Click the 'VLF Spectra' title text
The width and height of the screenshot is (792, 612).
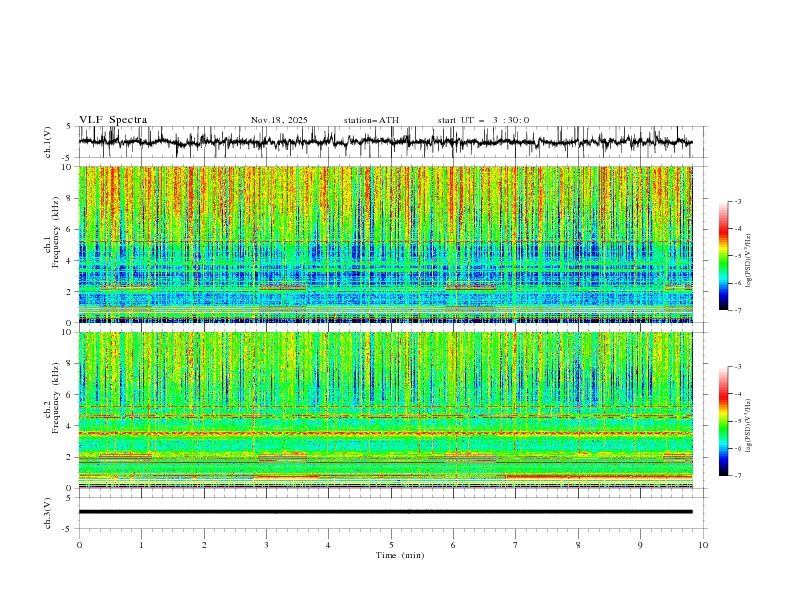(x=113, y=120)
